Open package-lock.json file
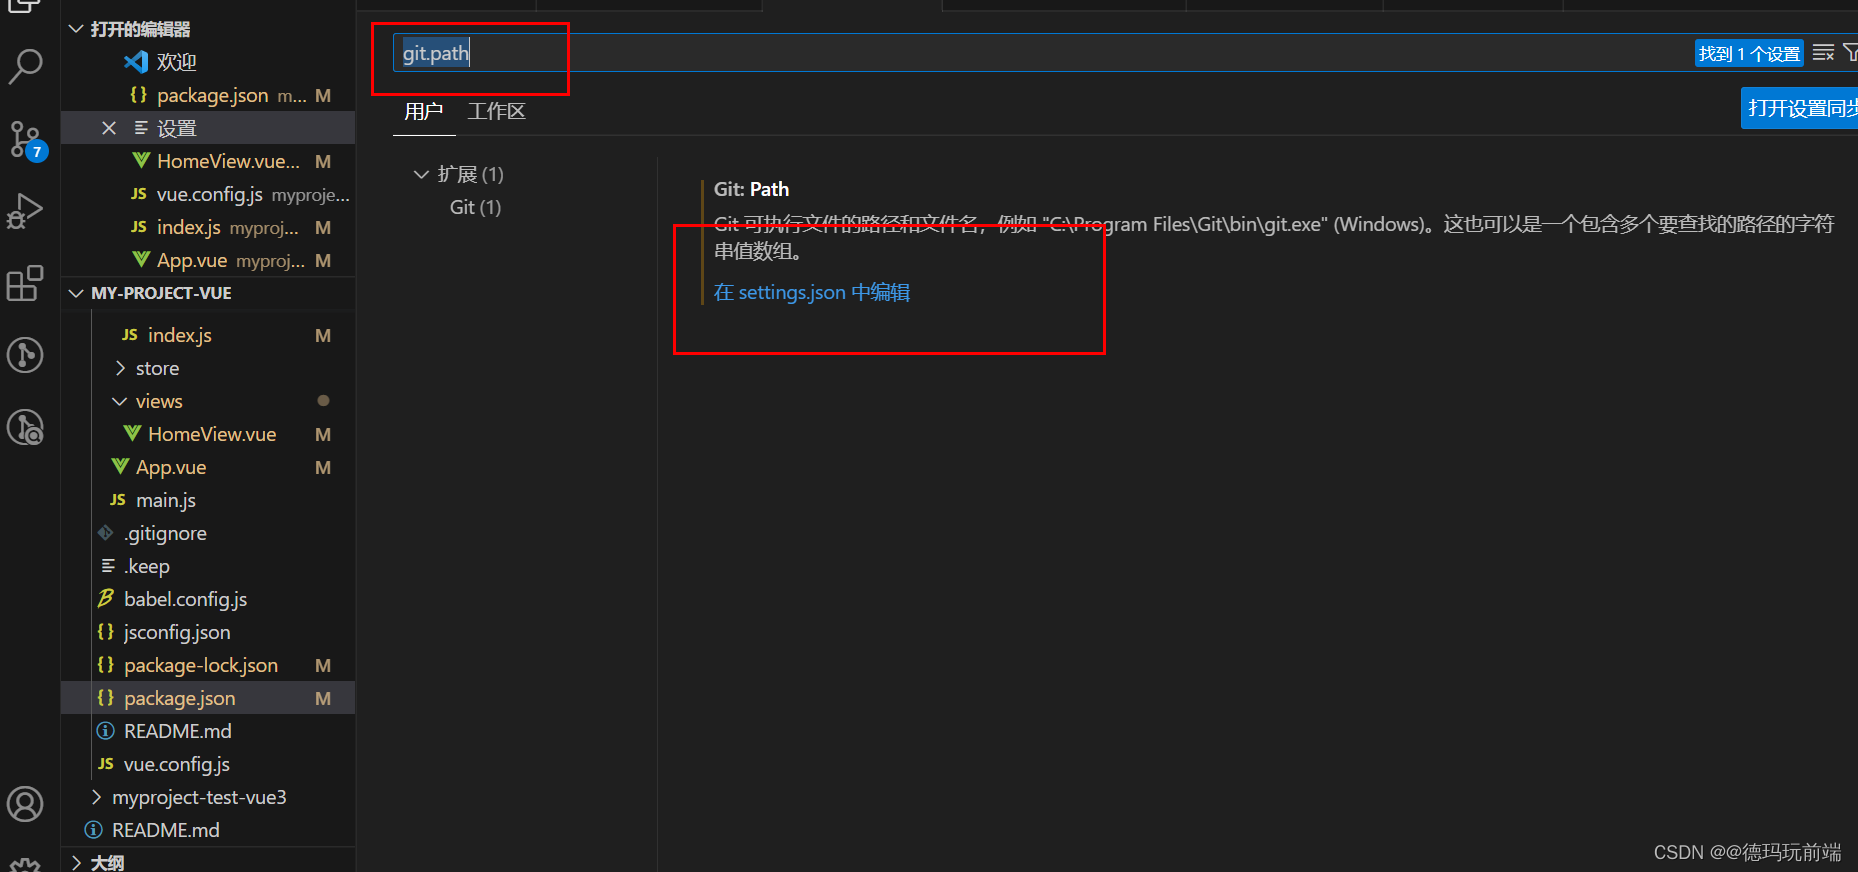The height and width of the screenshot is (872, 1858). pyautogui.click(x=208, y=665)
